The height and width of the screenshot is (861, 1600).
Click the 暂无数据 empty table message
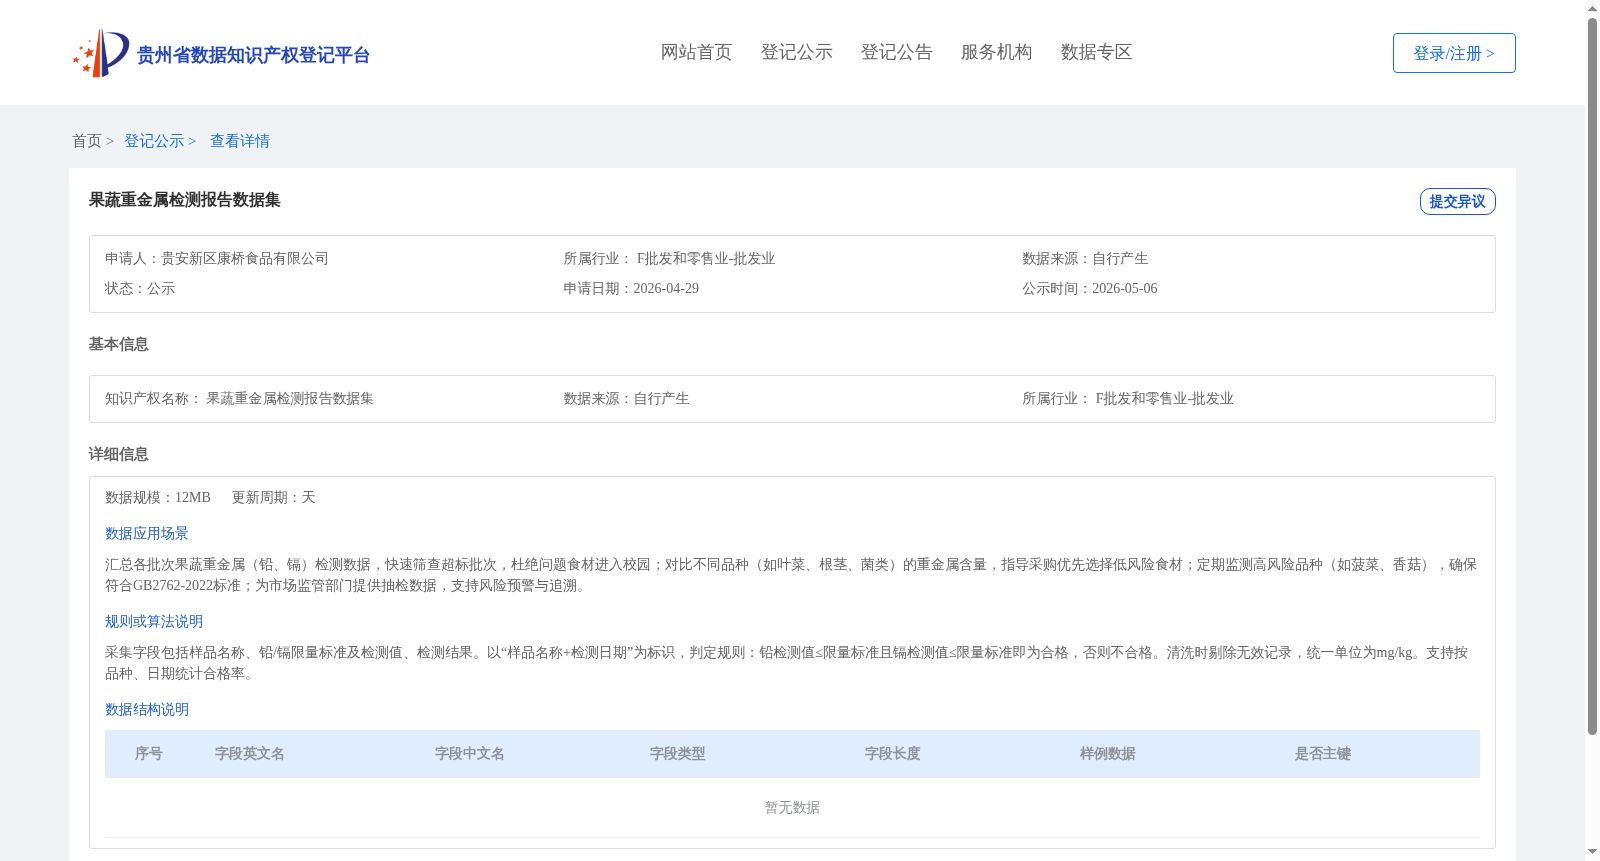tap(792, 807)
